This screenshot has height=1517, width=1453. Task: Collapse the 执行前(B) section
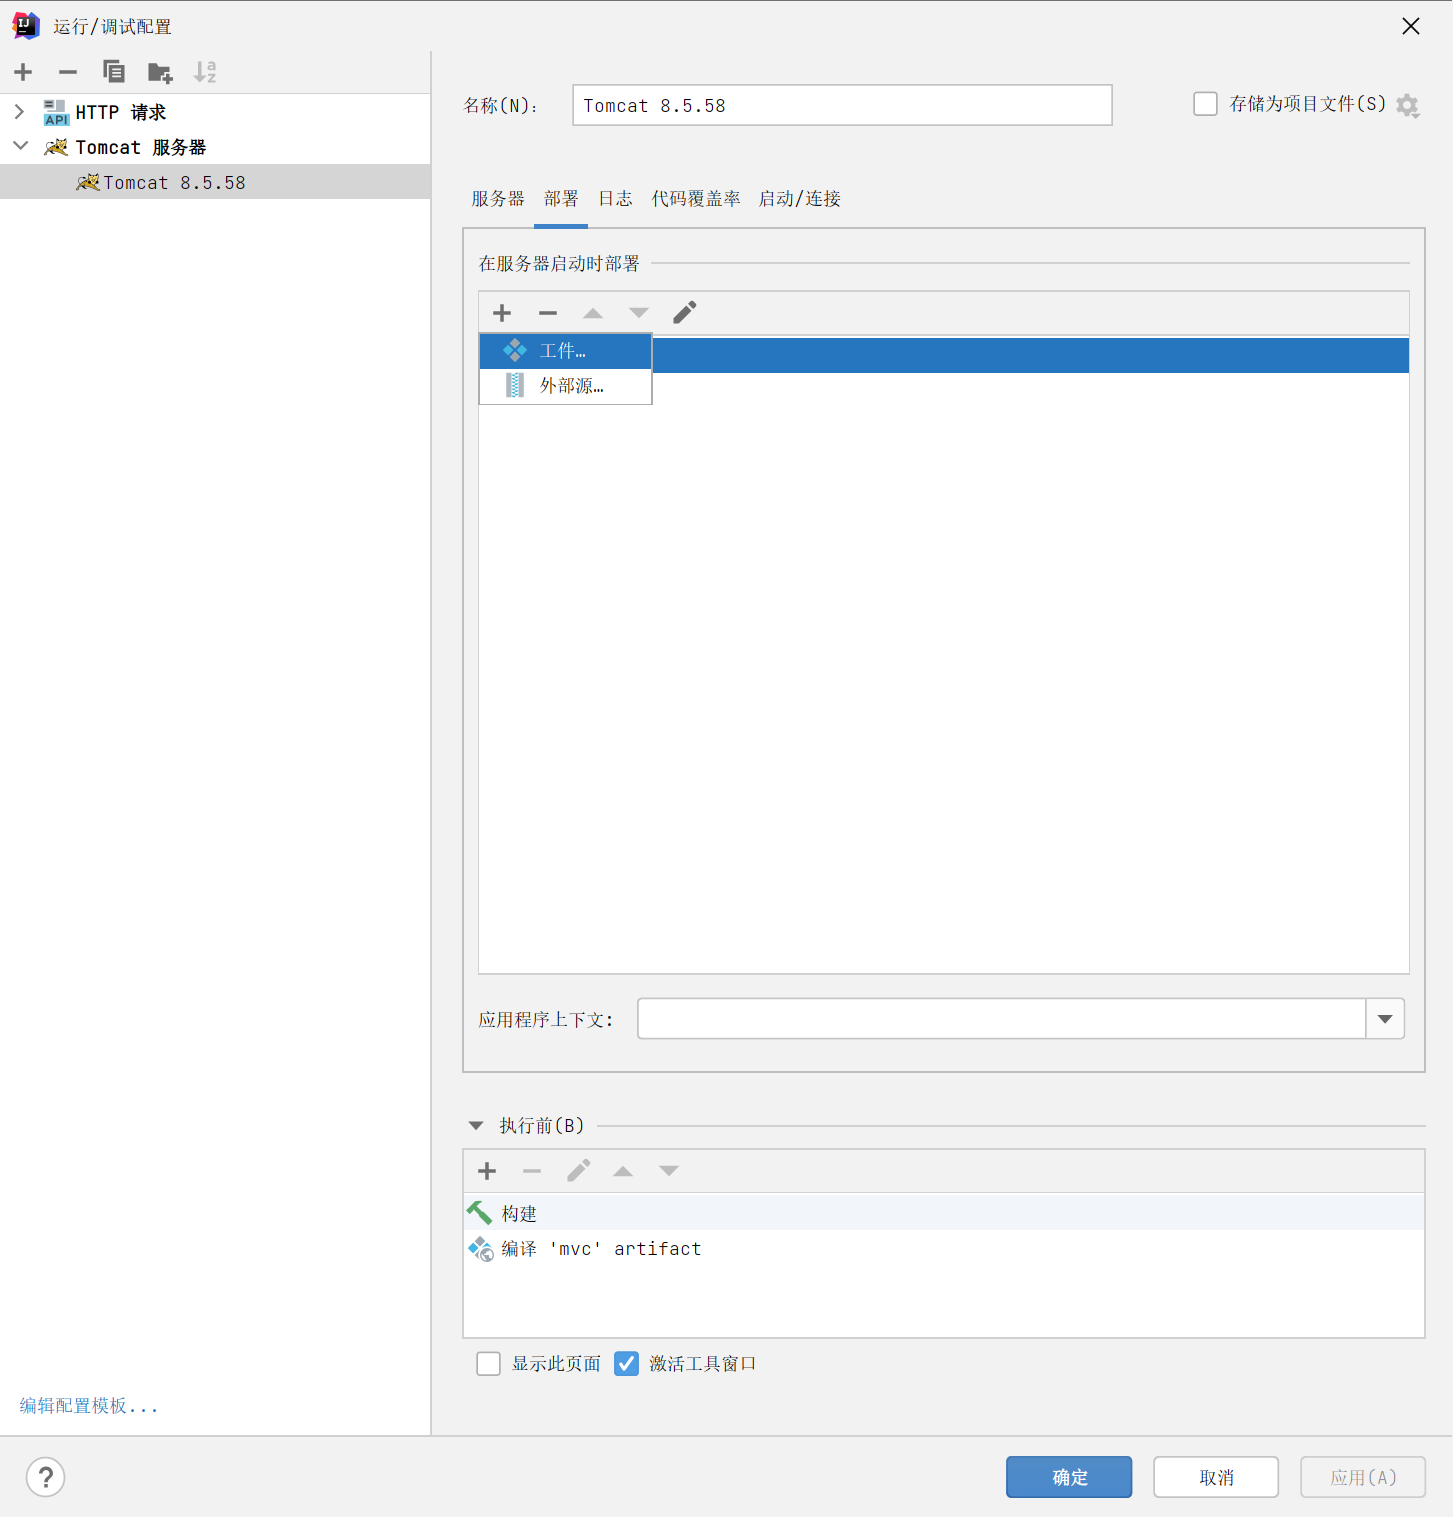point(476,1126)
